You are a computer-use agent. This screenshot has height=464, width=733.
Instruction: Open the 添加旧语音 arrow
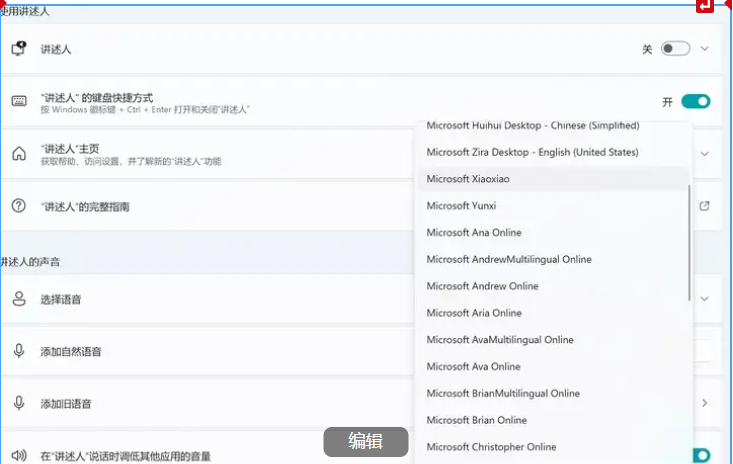704,403
